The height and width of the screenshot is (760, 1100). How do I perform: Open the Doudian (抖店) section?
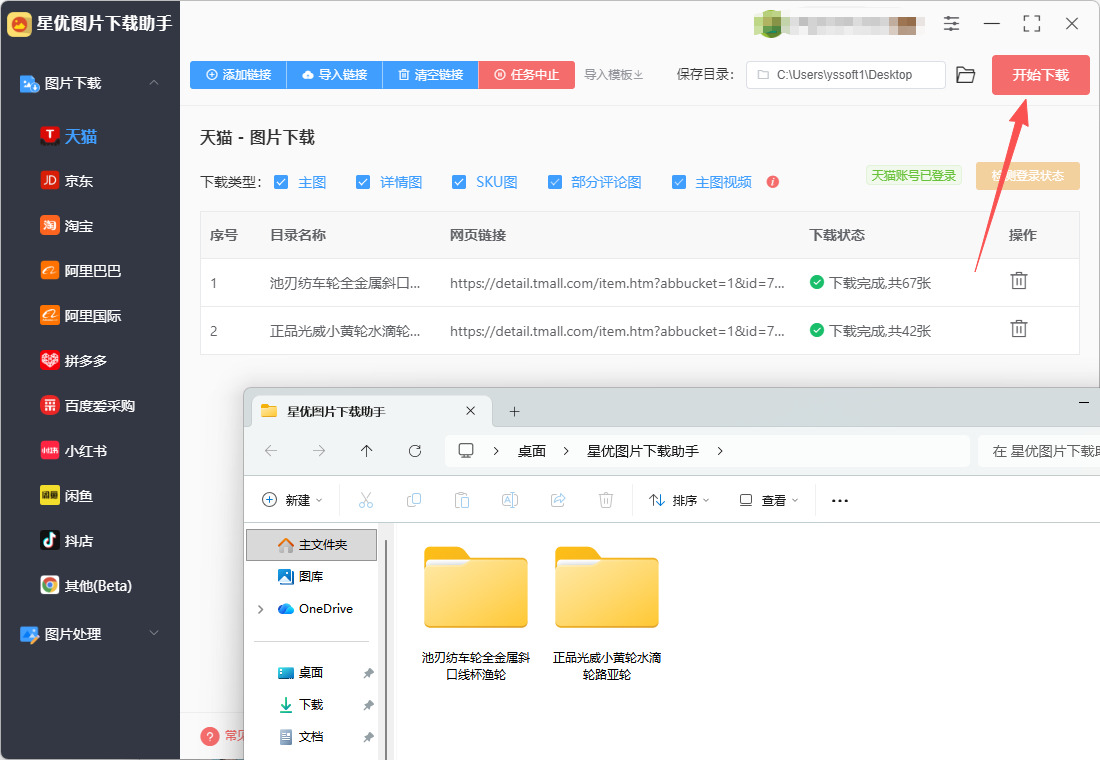tap(67, 540)
